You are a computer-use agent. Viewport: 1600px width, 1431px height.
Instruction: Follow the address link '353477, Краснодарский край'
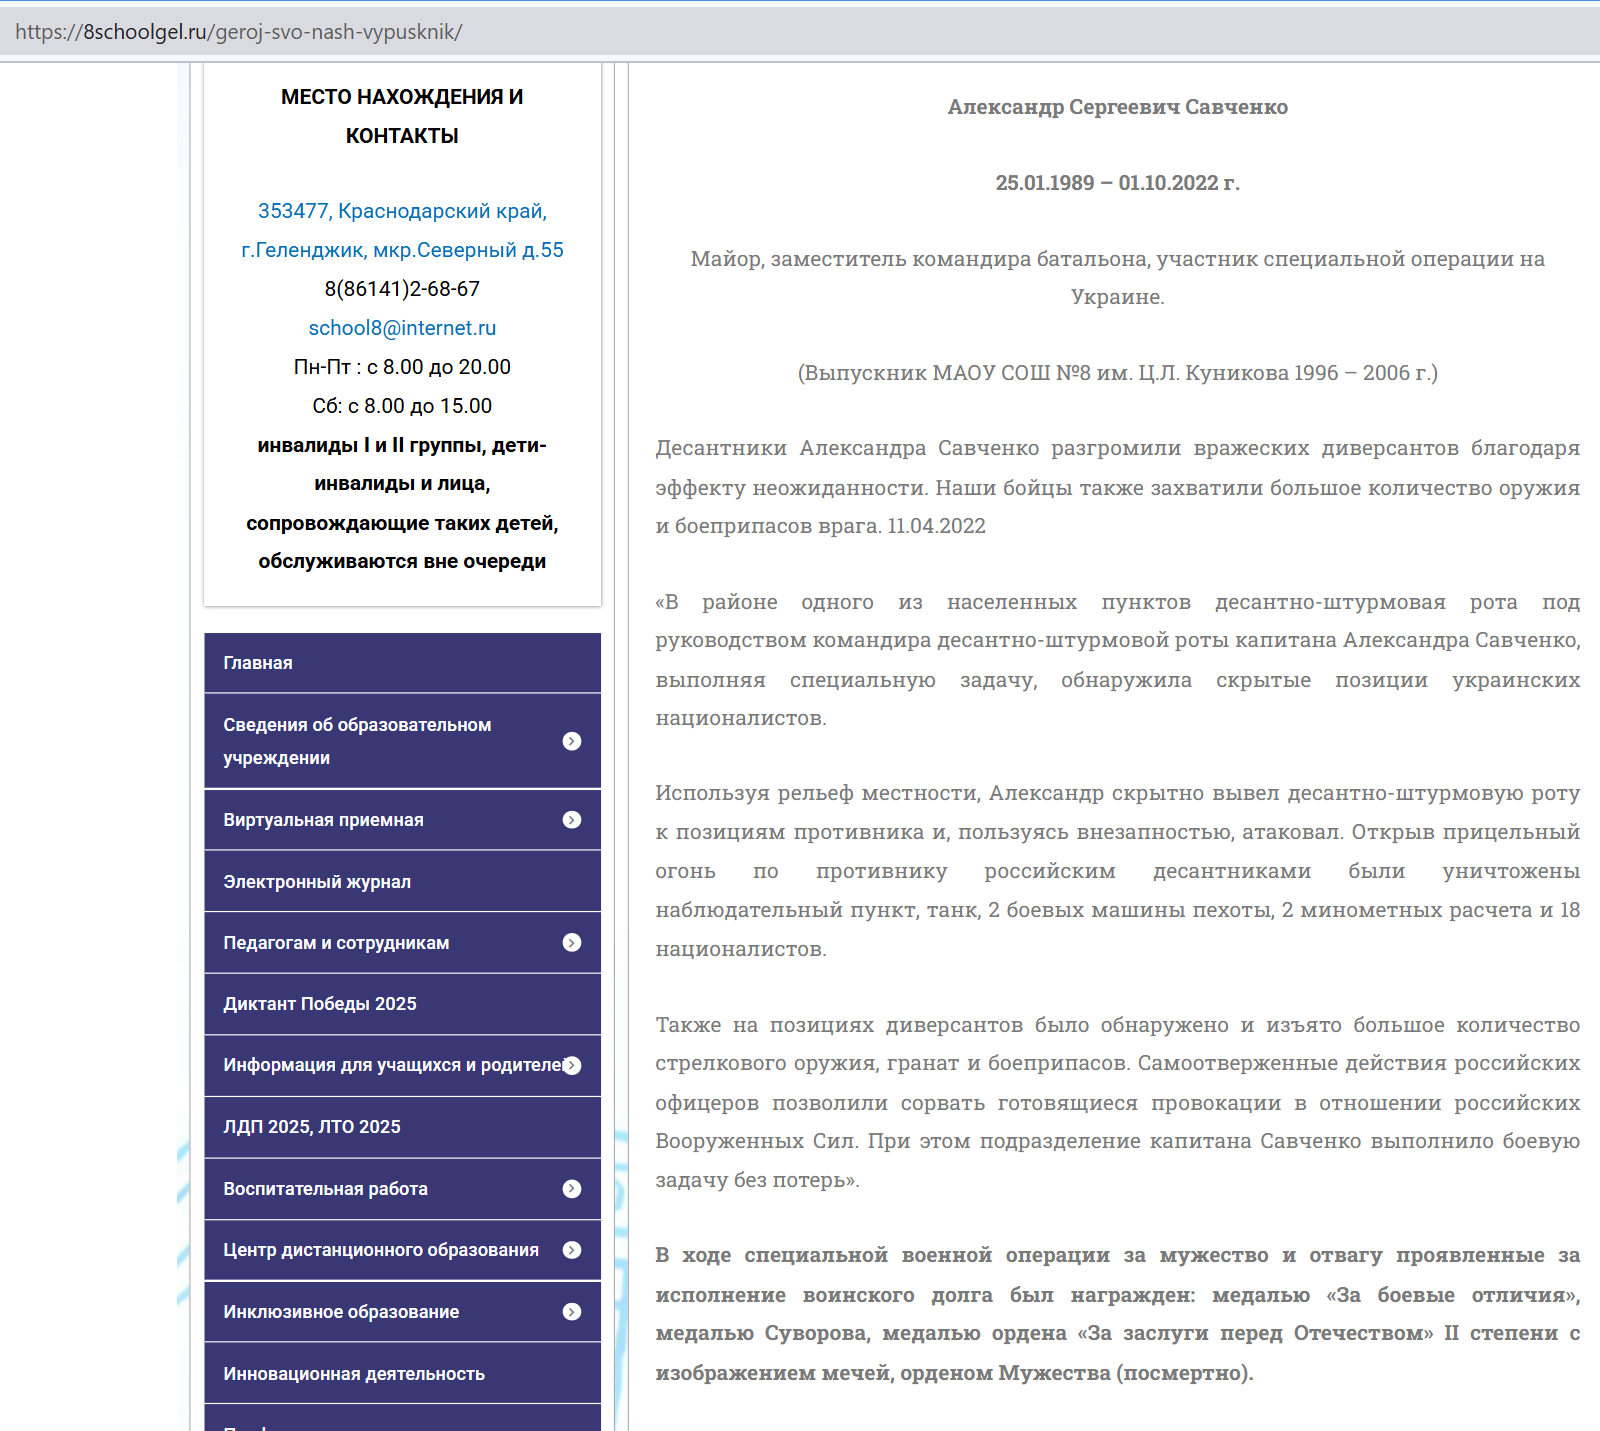(x=402, y=211)
